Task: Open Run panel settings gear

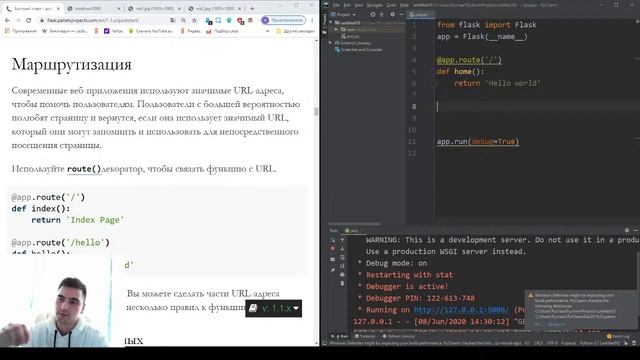Action: point(627,231)
